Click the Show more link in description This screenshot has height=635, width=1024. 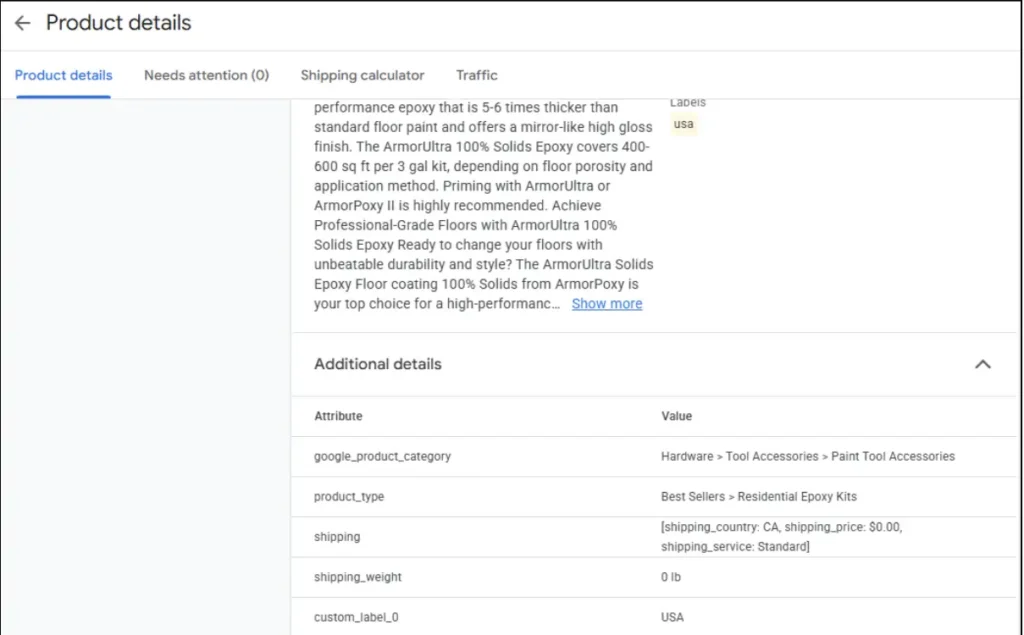tap(607, 304)
